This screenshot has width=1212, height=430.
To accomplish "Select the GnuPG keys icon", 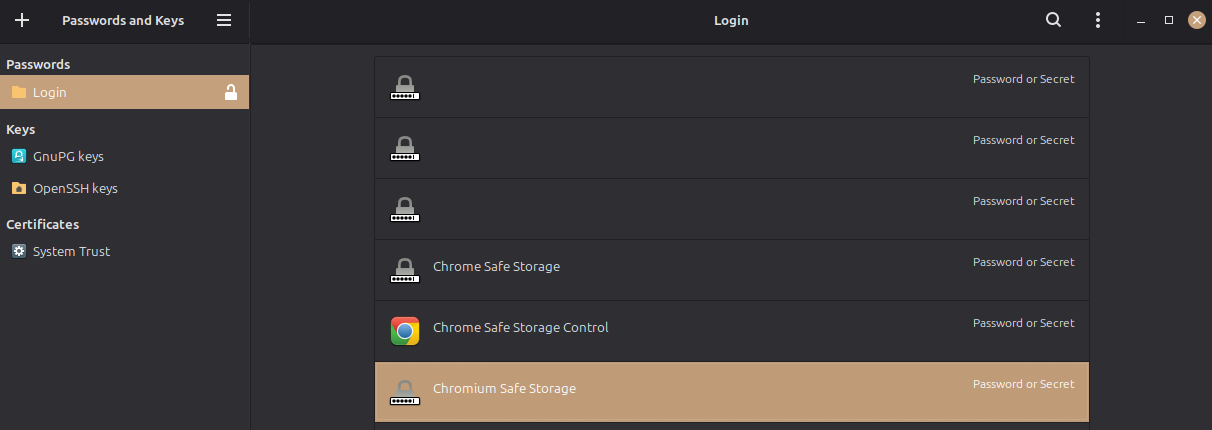I will 18,156.
